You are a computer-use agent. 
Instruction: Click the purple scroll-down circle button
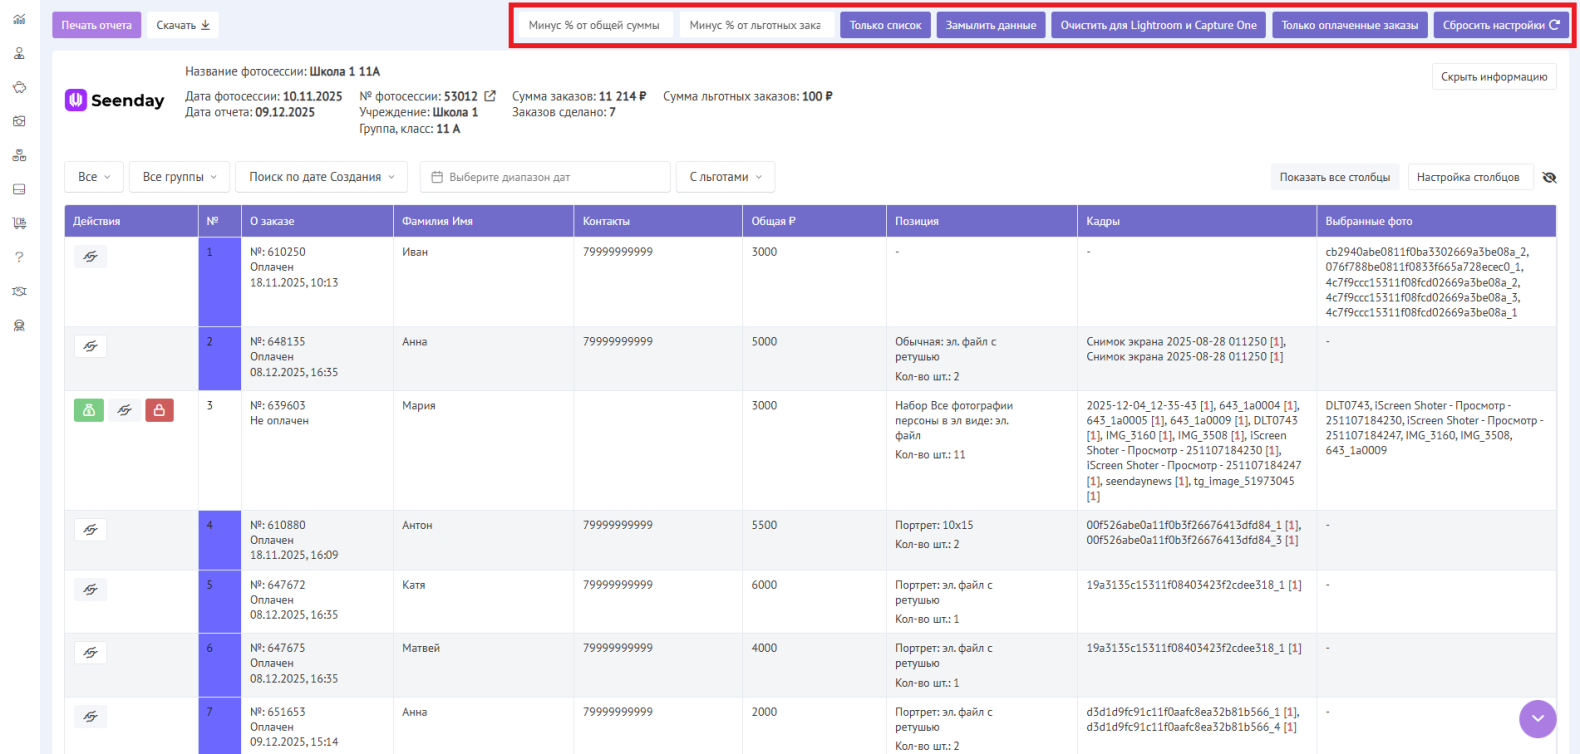coord(1537,718)
